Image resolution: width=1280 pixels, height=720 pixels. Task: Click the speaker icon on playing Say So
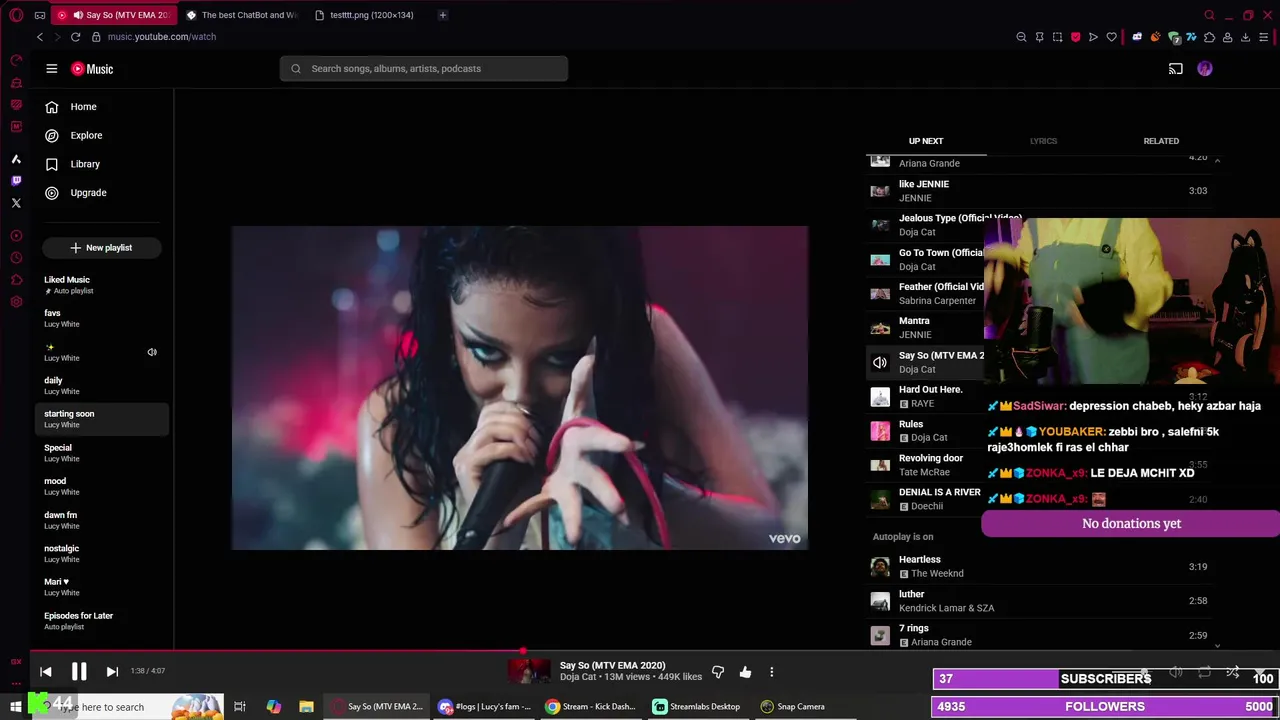point(880,363)
